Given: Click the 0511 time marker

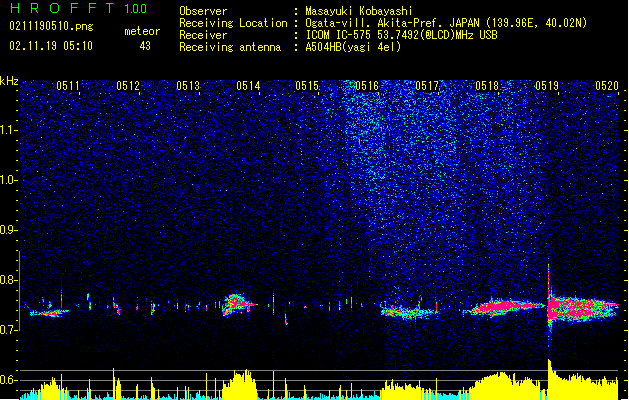Looking at the screenshot, I should click(x=67, y=86).
